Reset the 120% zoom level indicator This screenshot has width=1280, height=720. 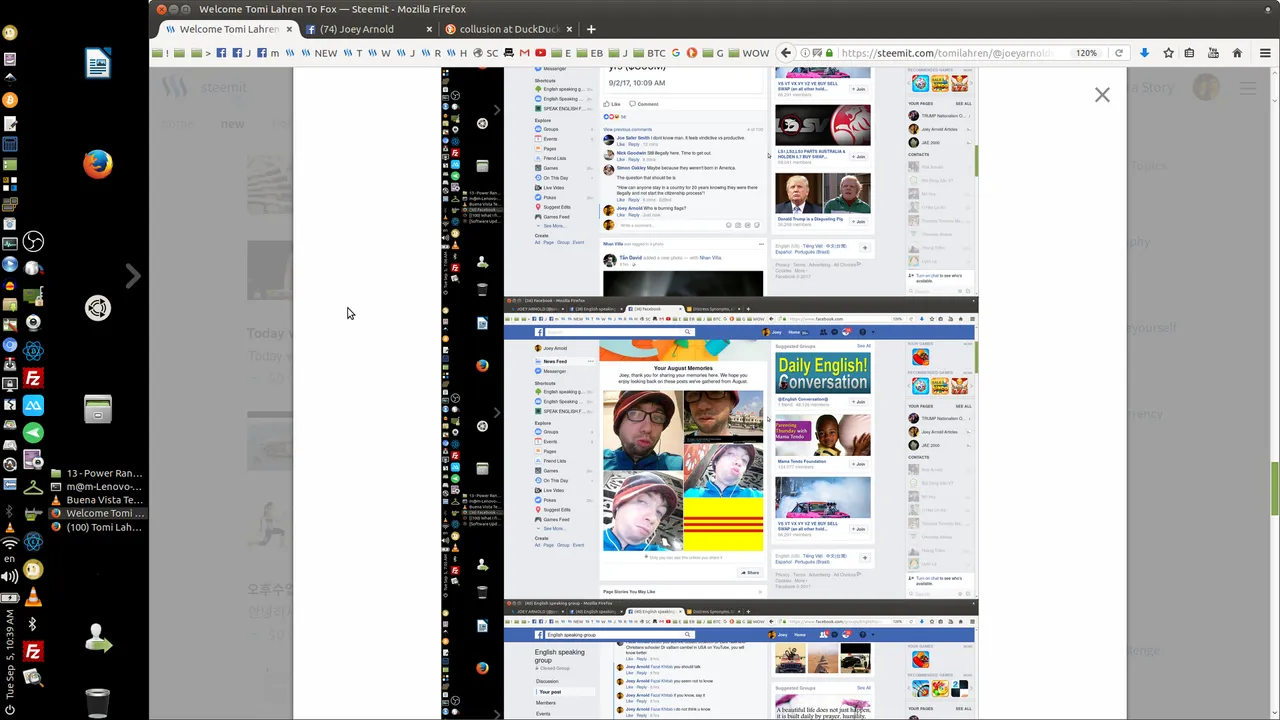coord(1086,53)
